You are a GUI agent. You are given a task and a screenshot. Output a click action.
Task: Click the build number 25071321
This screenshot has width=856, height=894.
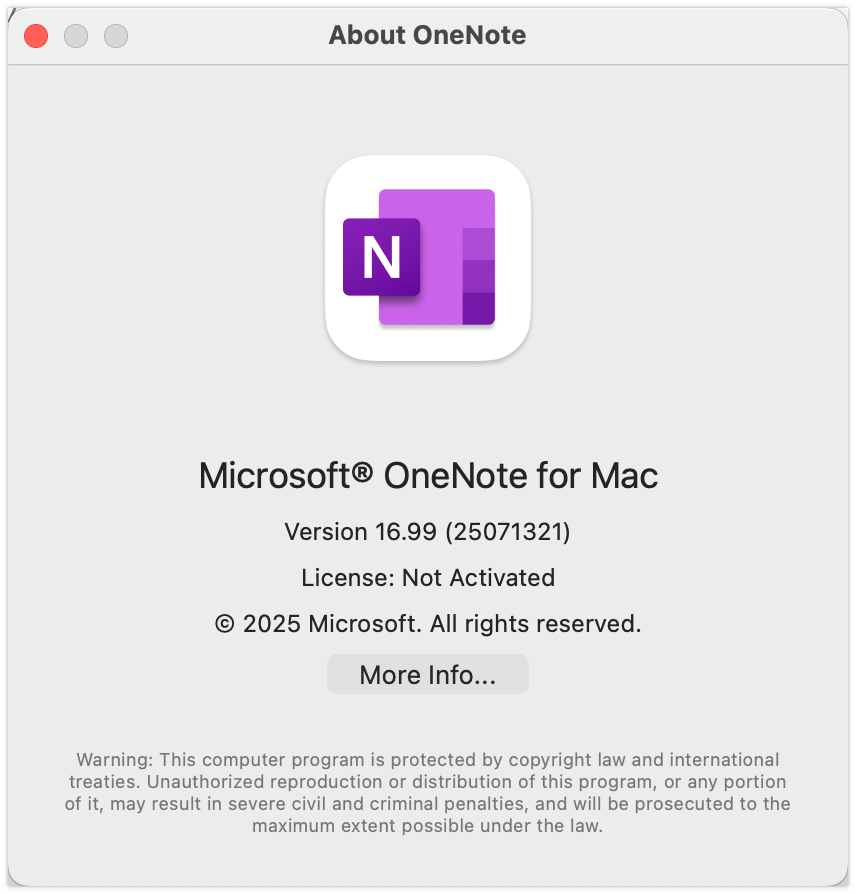pyautogui.click(x=508, y=531)
